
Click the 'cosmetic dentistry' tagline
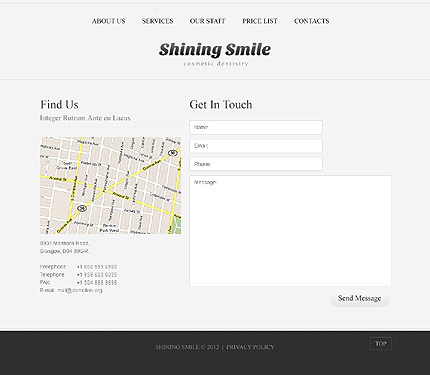pos(216,63)
